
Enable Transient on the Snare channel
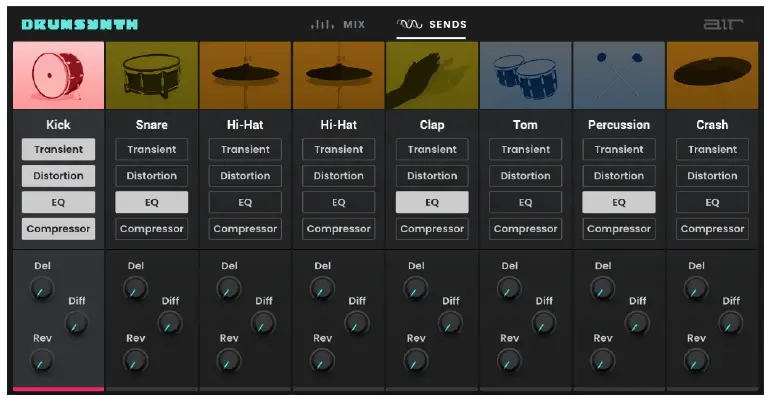pos(152,149)
